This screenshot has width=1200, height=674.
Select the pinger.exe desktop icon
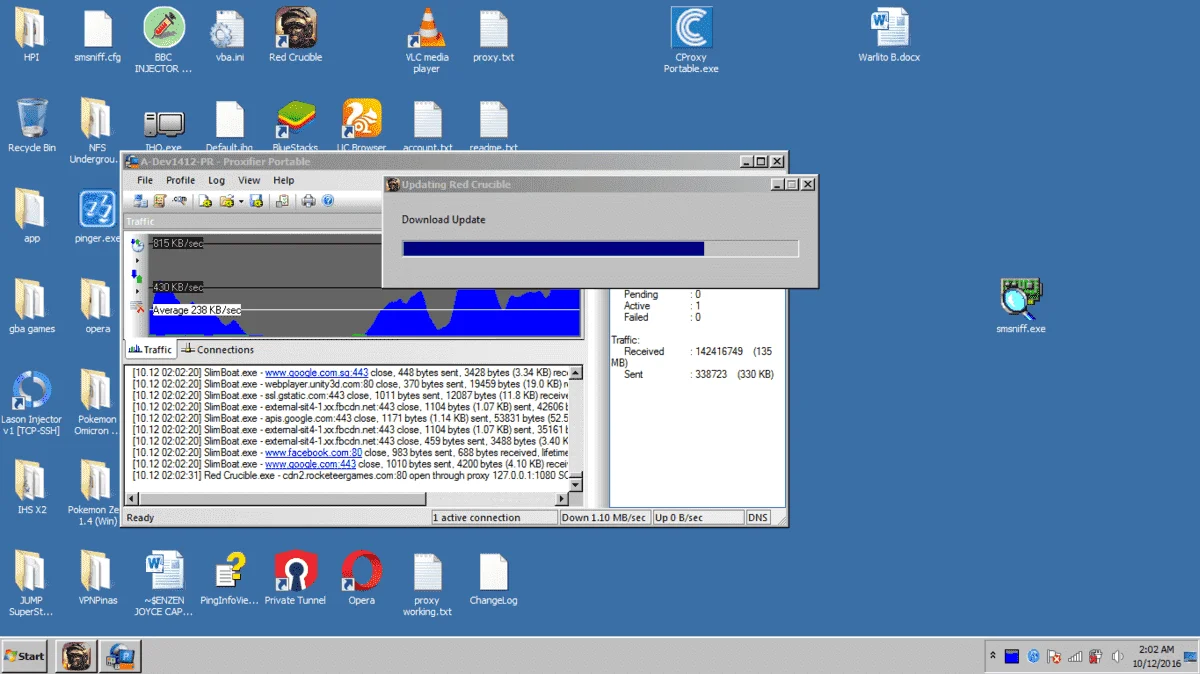[97, 217]
